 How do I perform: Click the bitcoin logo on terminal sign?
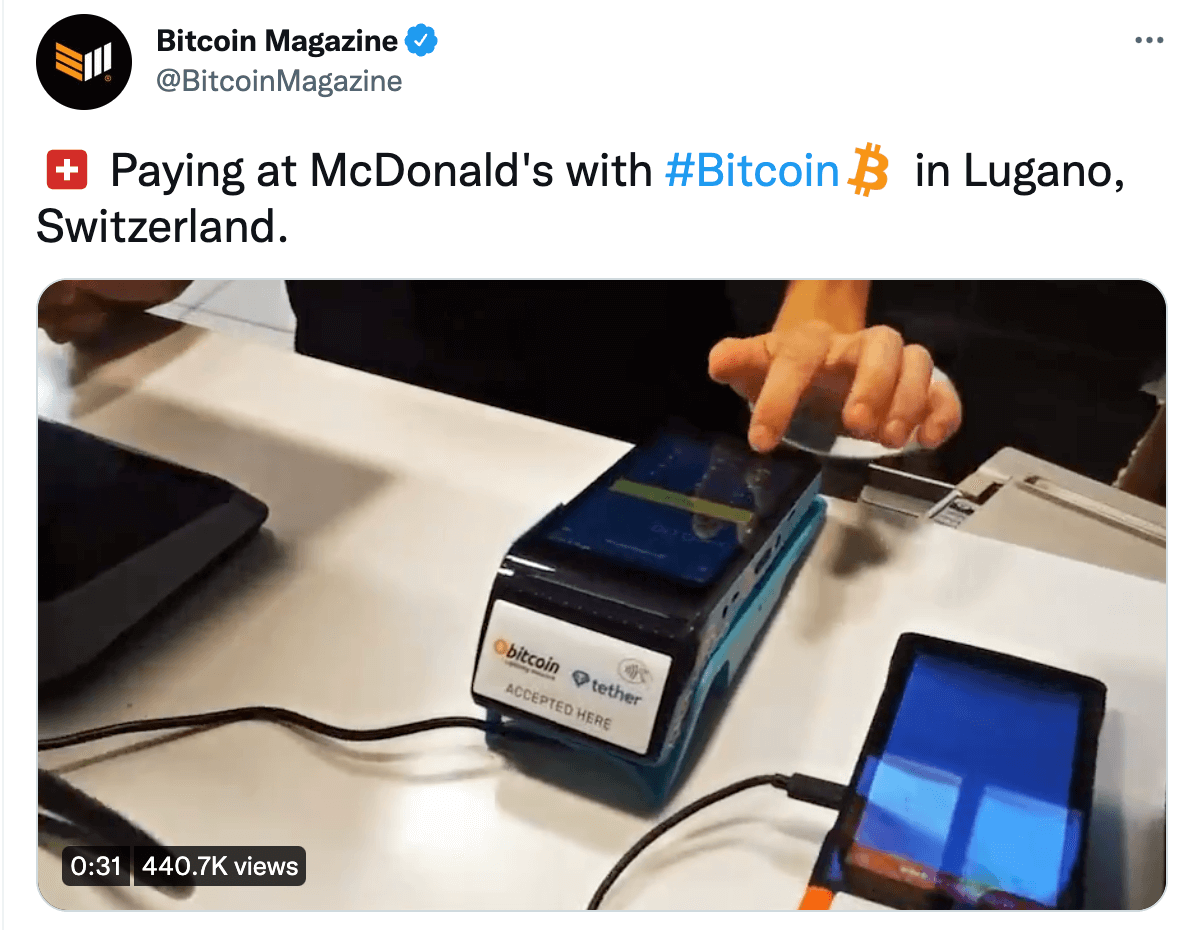click(x=526, y=654)
